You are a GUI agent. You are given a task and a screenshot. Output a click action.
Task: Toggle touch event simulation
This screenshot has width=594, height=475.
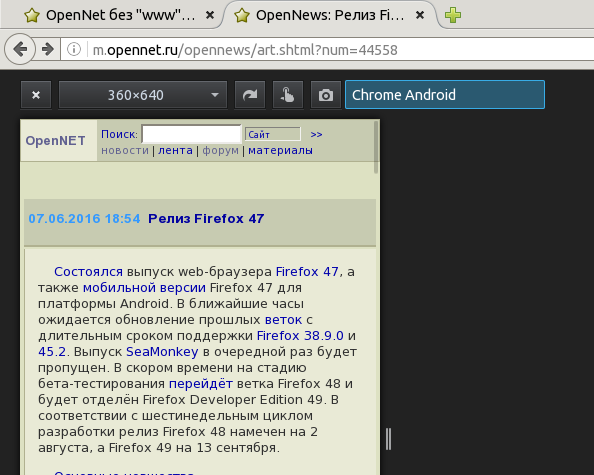(x=288, y=95)
